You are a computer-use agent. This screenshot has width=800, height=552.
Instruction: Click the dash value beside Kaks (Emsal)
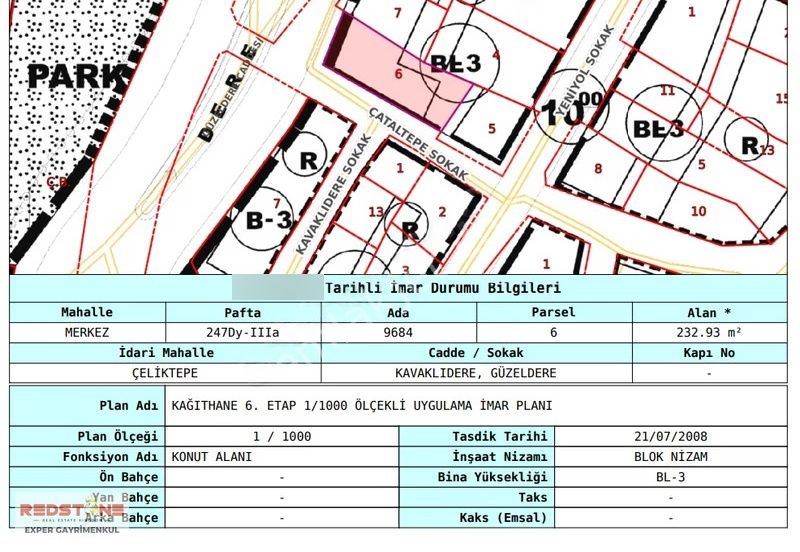[x=671, y=518]
